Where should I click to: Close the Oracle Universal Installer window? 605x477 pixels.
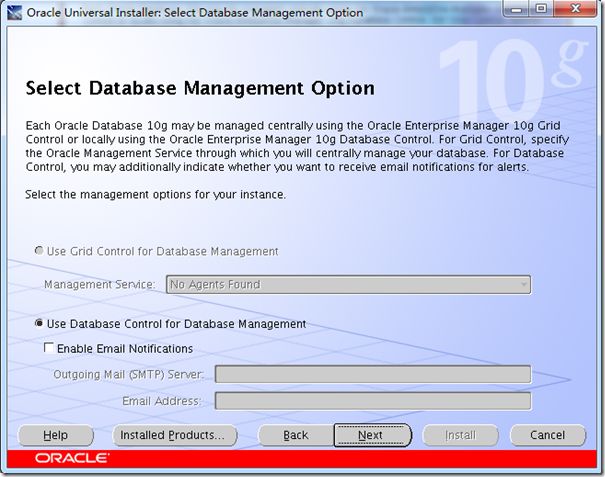click(x=575, y=9)
